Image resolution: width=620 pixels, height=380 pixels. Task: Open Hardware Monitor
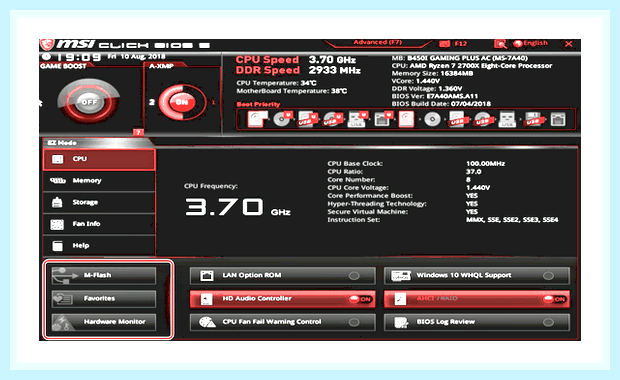click(104, 322)
